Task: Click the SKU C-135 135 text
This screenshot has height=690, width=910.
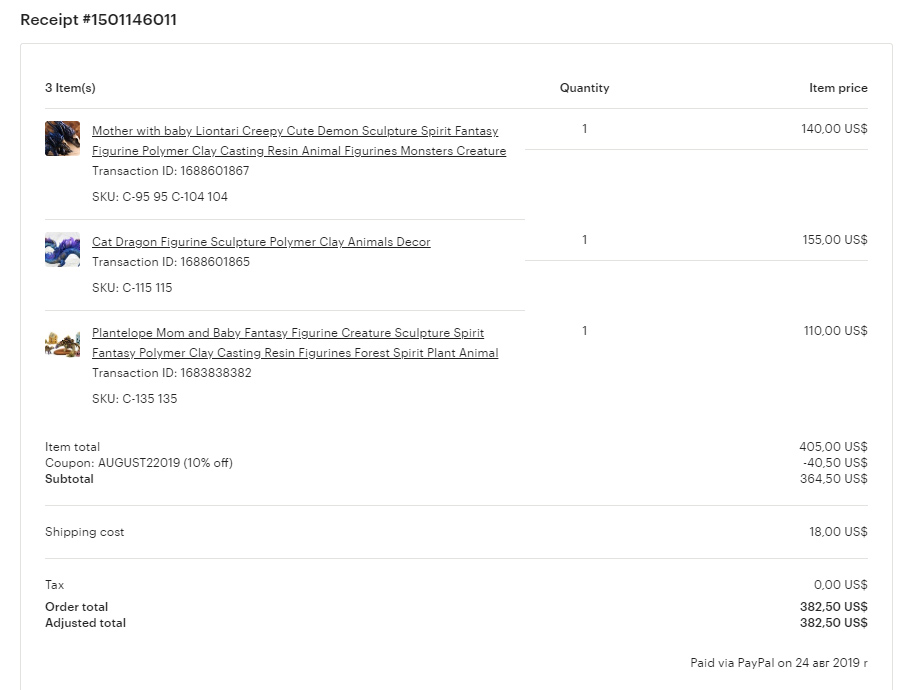Action: coord(135,399)
